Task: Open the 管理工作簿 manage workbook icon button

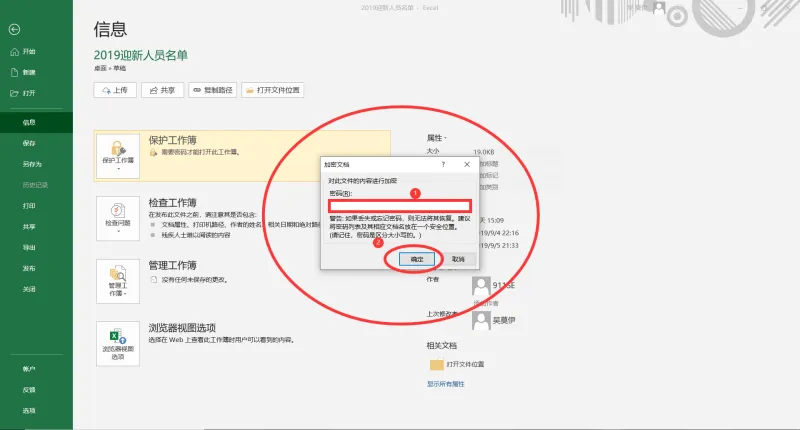Action: (118, 281)
